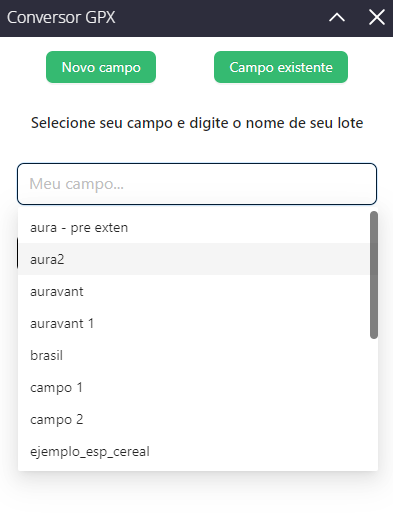
Task: Select the ejemplo_esp_cereal field
Action: (x=194, y=451)
